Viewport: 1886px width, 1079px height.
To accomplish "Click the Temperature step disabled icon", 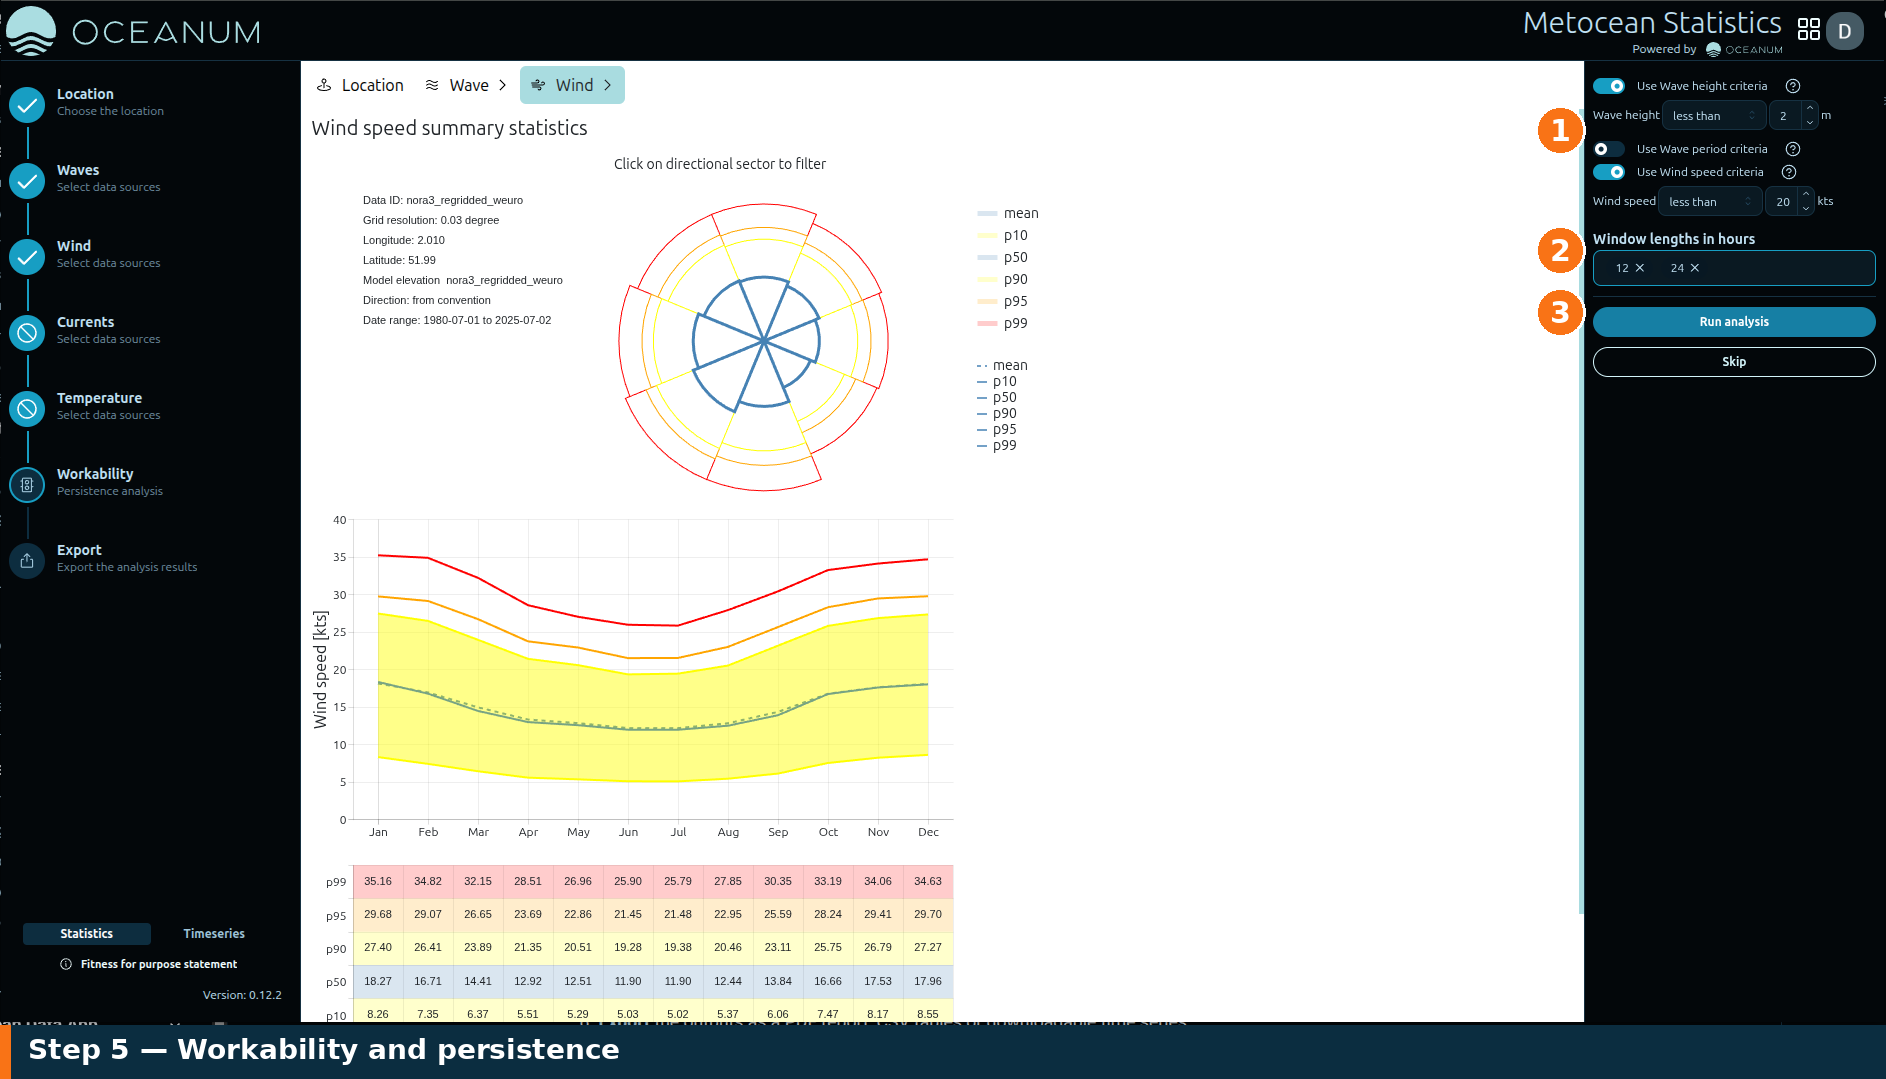I will pyautogui.click(x=27, y=408).
